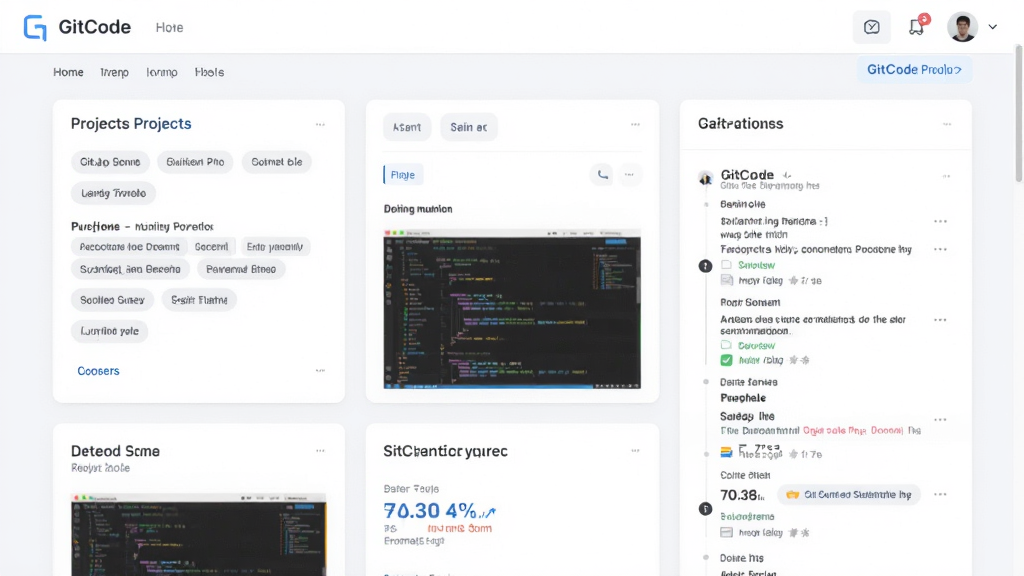
Task: Click the GitCode Prealo button
Action: click(914, 70)
